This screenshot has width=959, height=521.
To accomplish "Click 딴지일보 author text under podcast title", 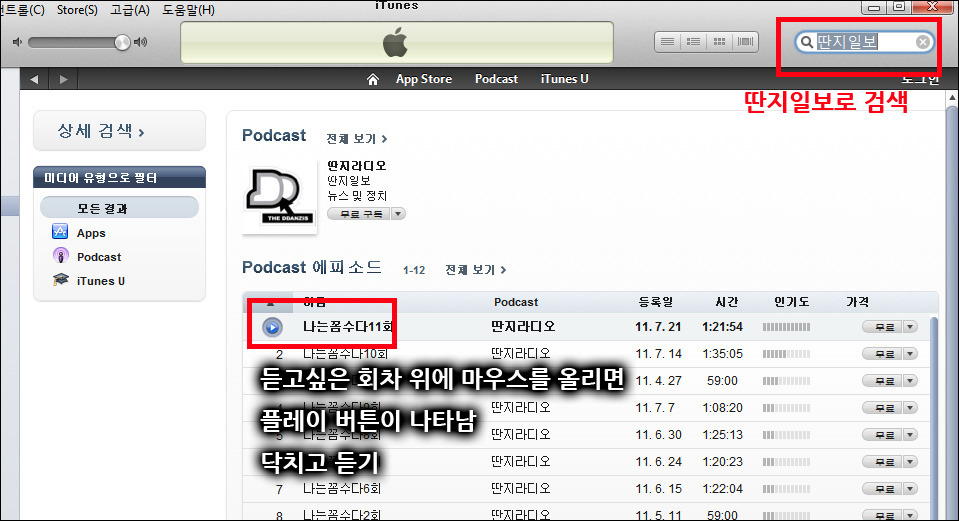I will coord(349,181).
